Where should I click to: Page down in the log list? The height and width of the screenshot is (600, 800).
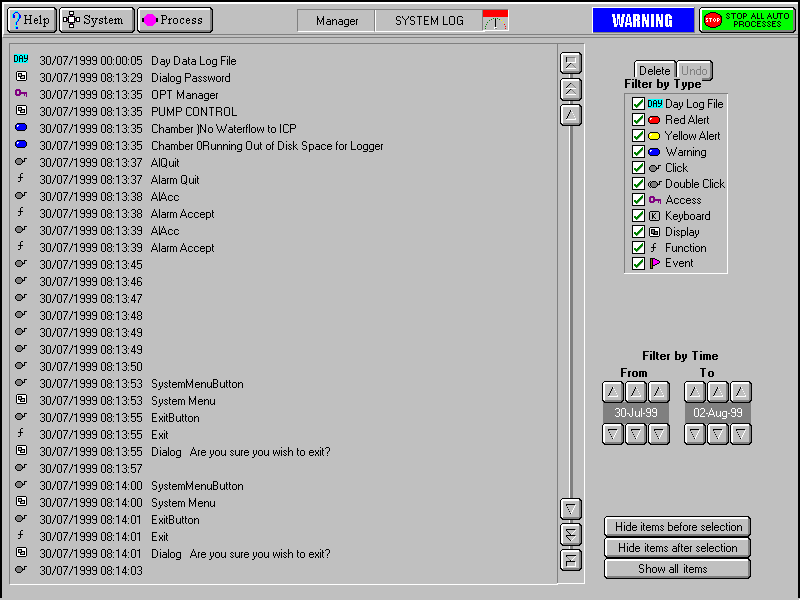(570, 534)
